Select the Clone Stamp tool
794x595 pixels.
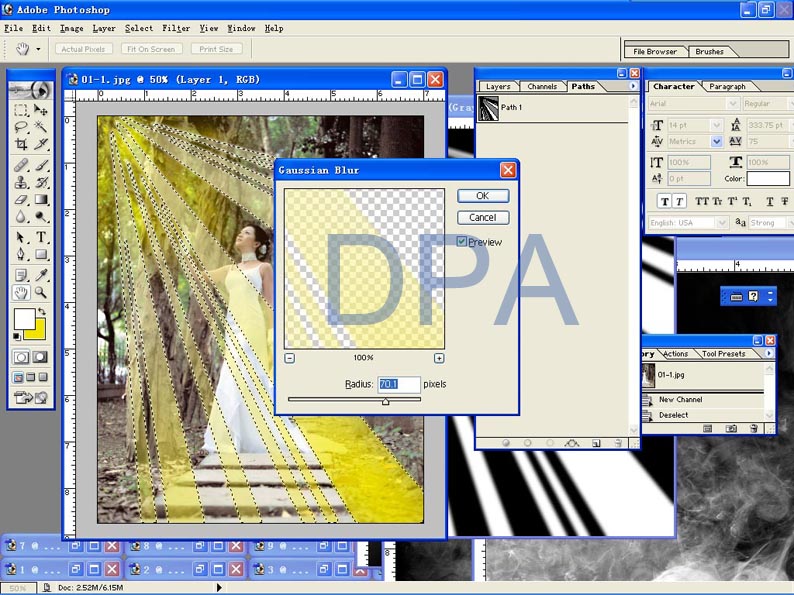pyautogui.click(x=21, y=182)
